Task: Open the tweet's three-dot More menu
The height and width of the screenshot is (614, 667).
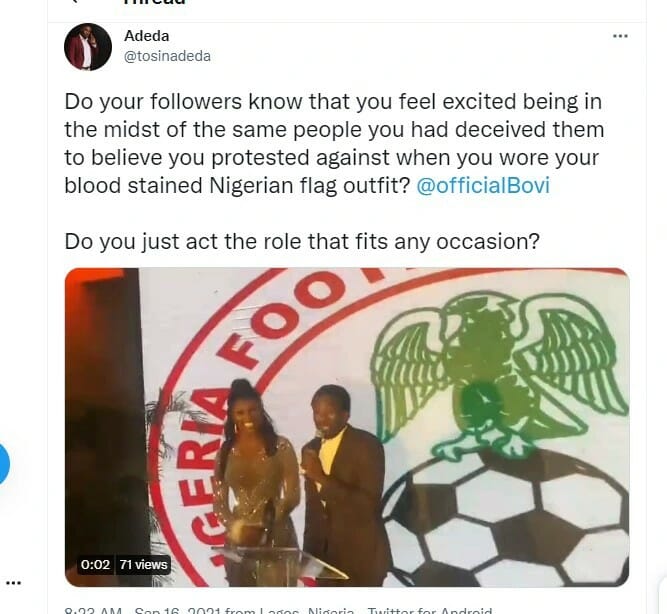Action: 621,35
